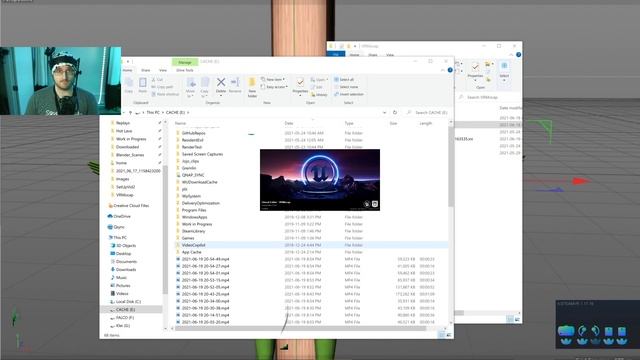Click the Select icon in rear VRMocap window

coord(504,66)
